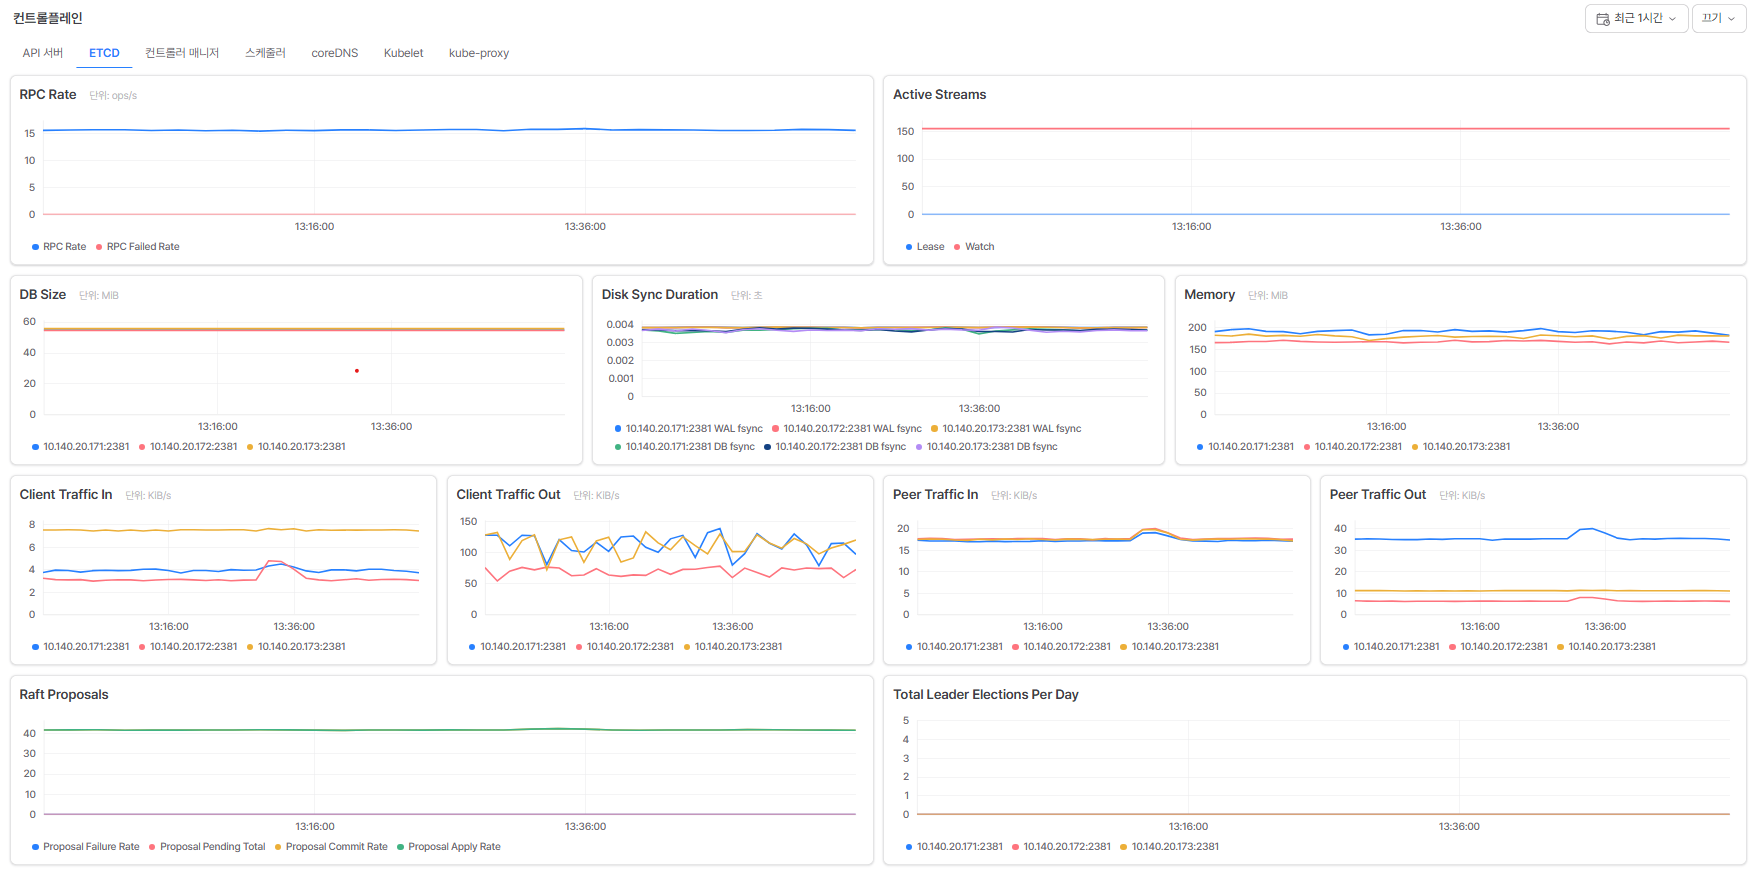Toggle the 10.140.20.172:2381 DB fsync legend entry
Image resolution: width=1756 pixels, height=871 pixels.
835,447
